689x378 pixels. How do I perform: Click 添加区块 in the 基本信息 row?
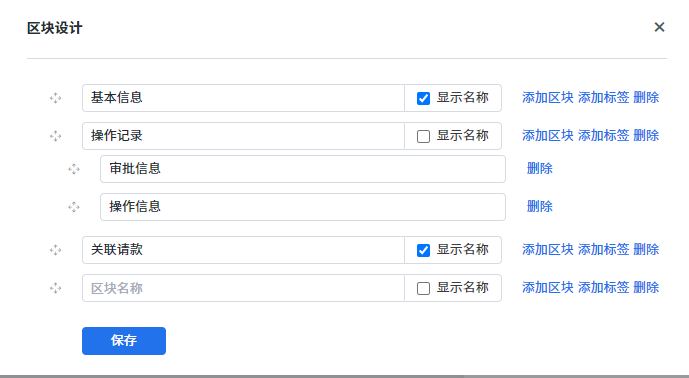click(x=548, y=98)
